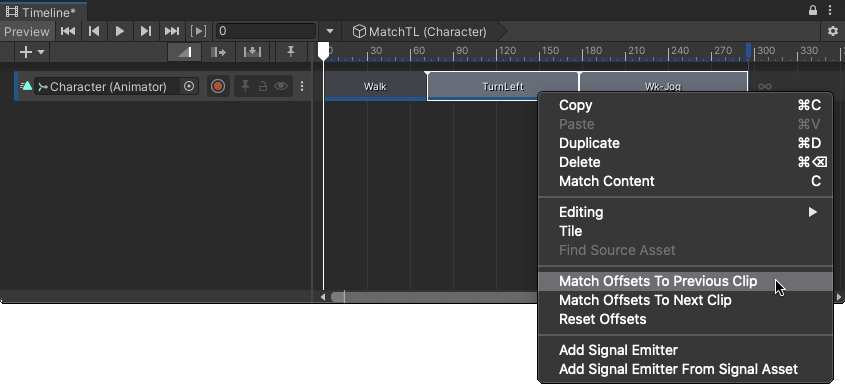Select Ripple edit mode icon
The width and height of the screenshot is (845, 384).
(218, 52)
